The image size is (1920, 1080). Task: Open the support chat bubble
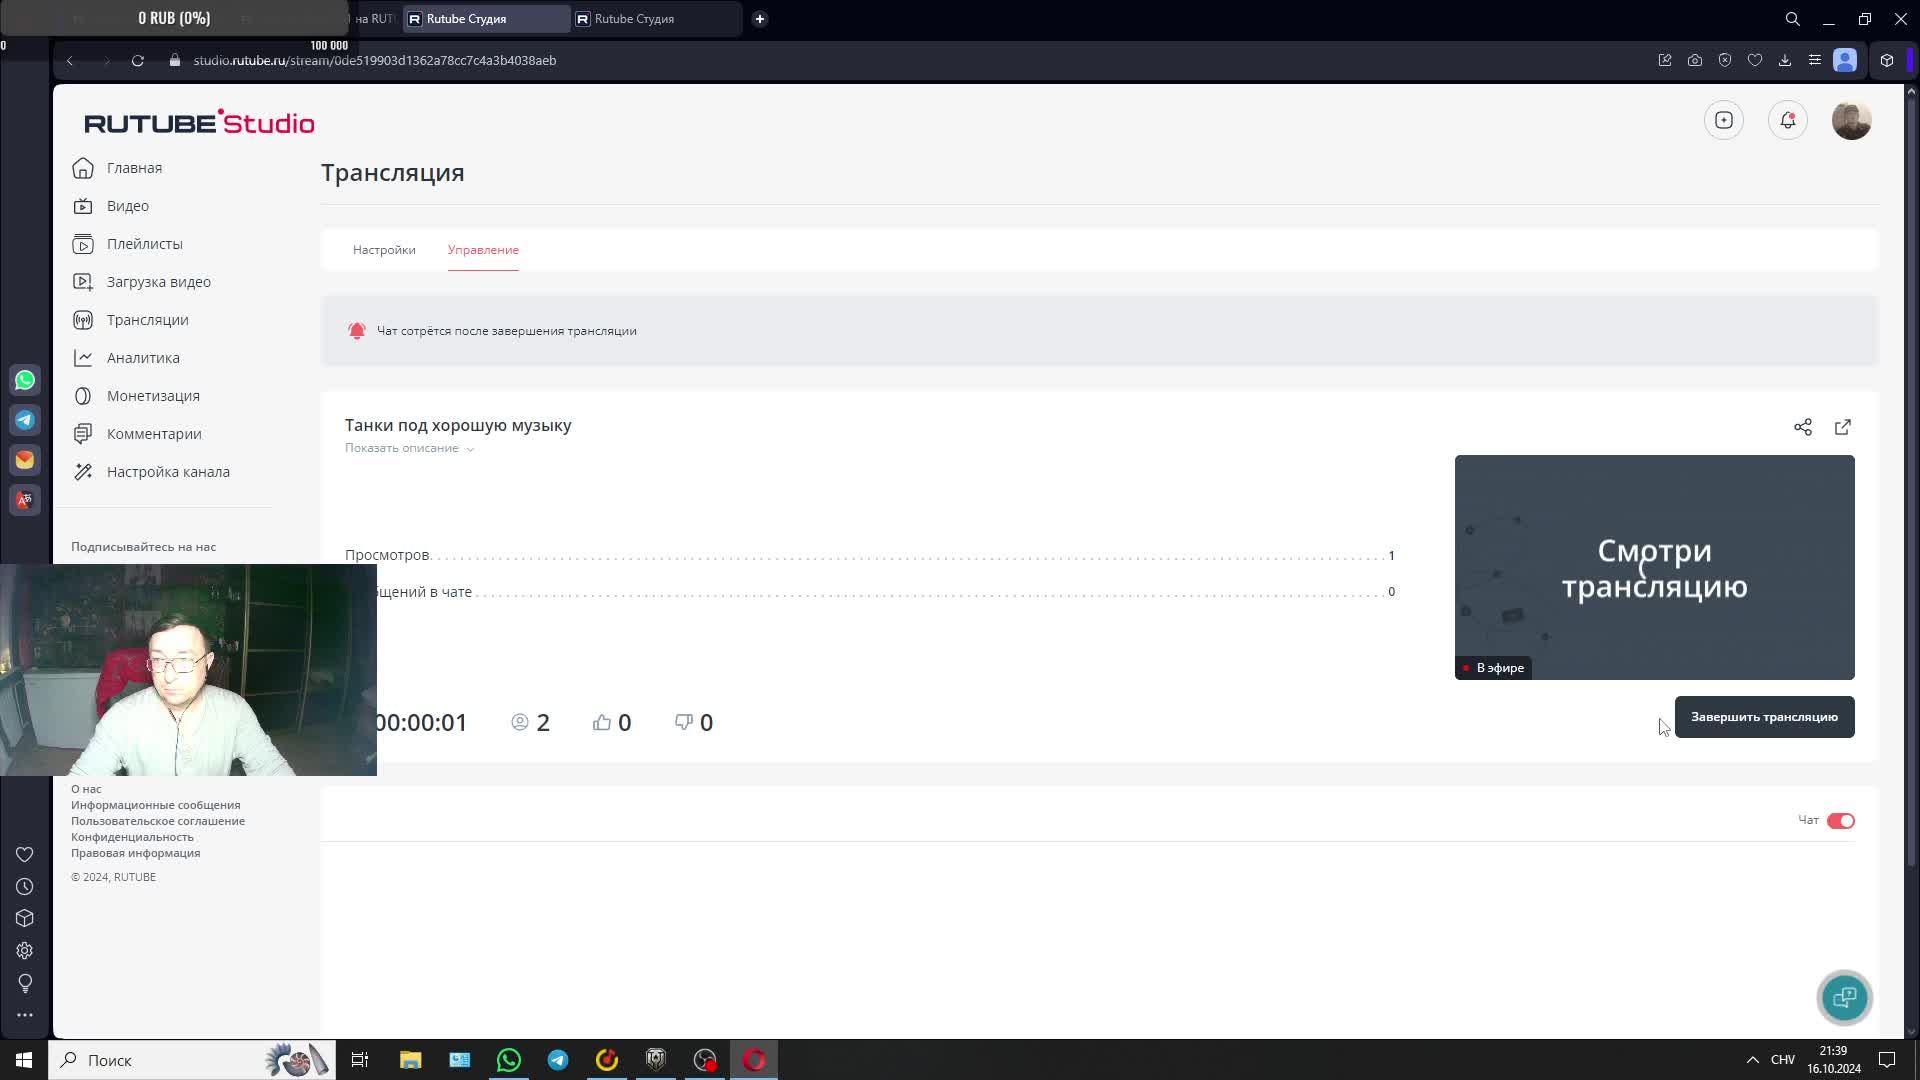pyautogui.click(x=1845, y=997)
